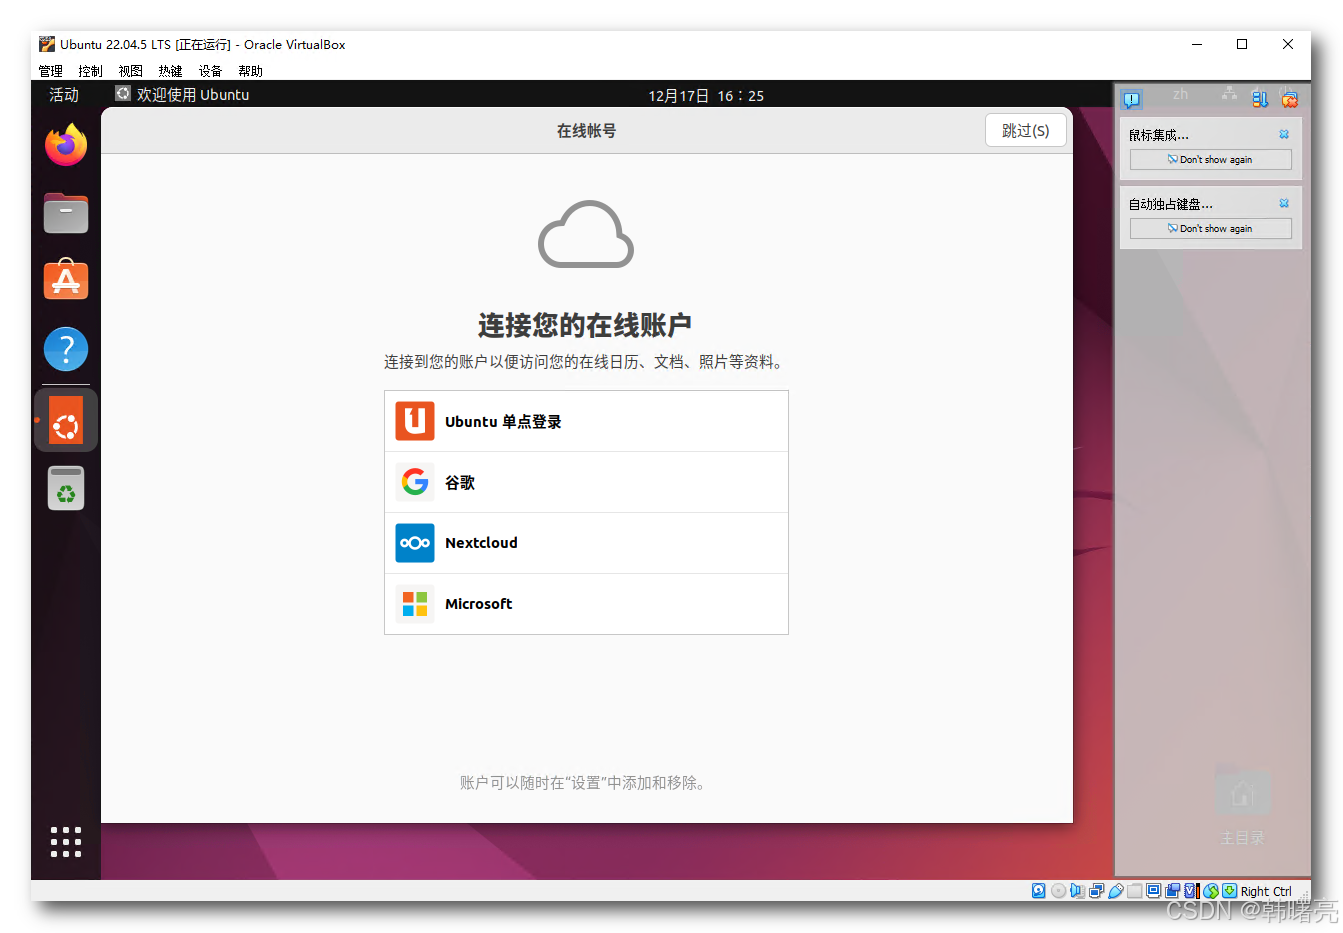Viewport: 1343px width, 933px height.
Task: Open the 设备 menu in VirtualBox
Action: 210,70
